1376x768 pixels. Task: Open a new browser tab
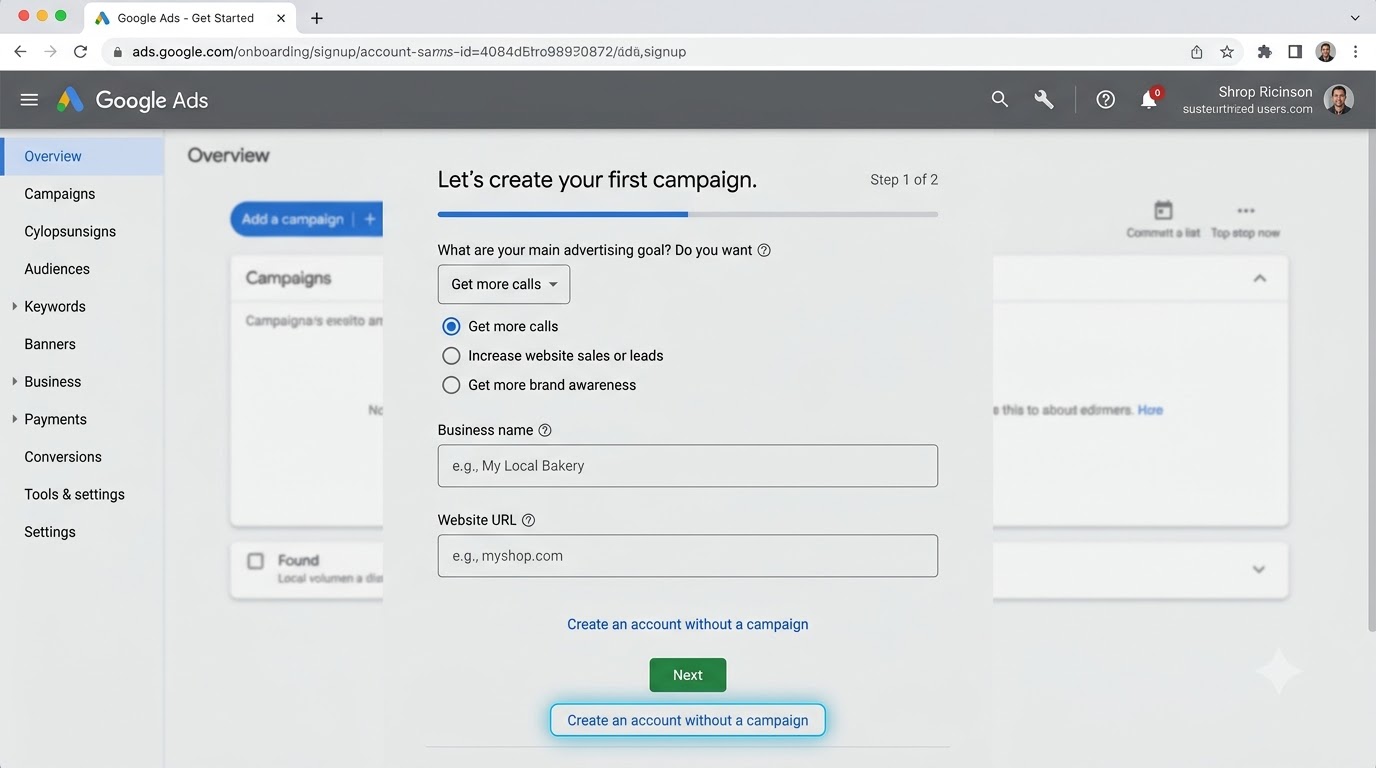coord(317,18)
